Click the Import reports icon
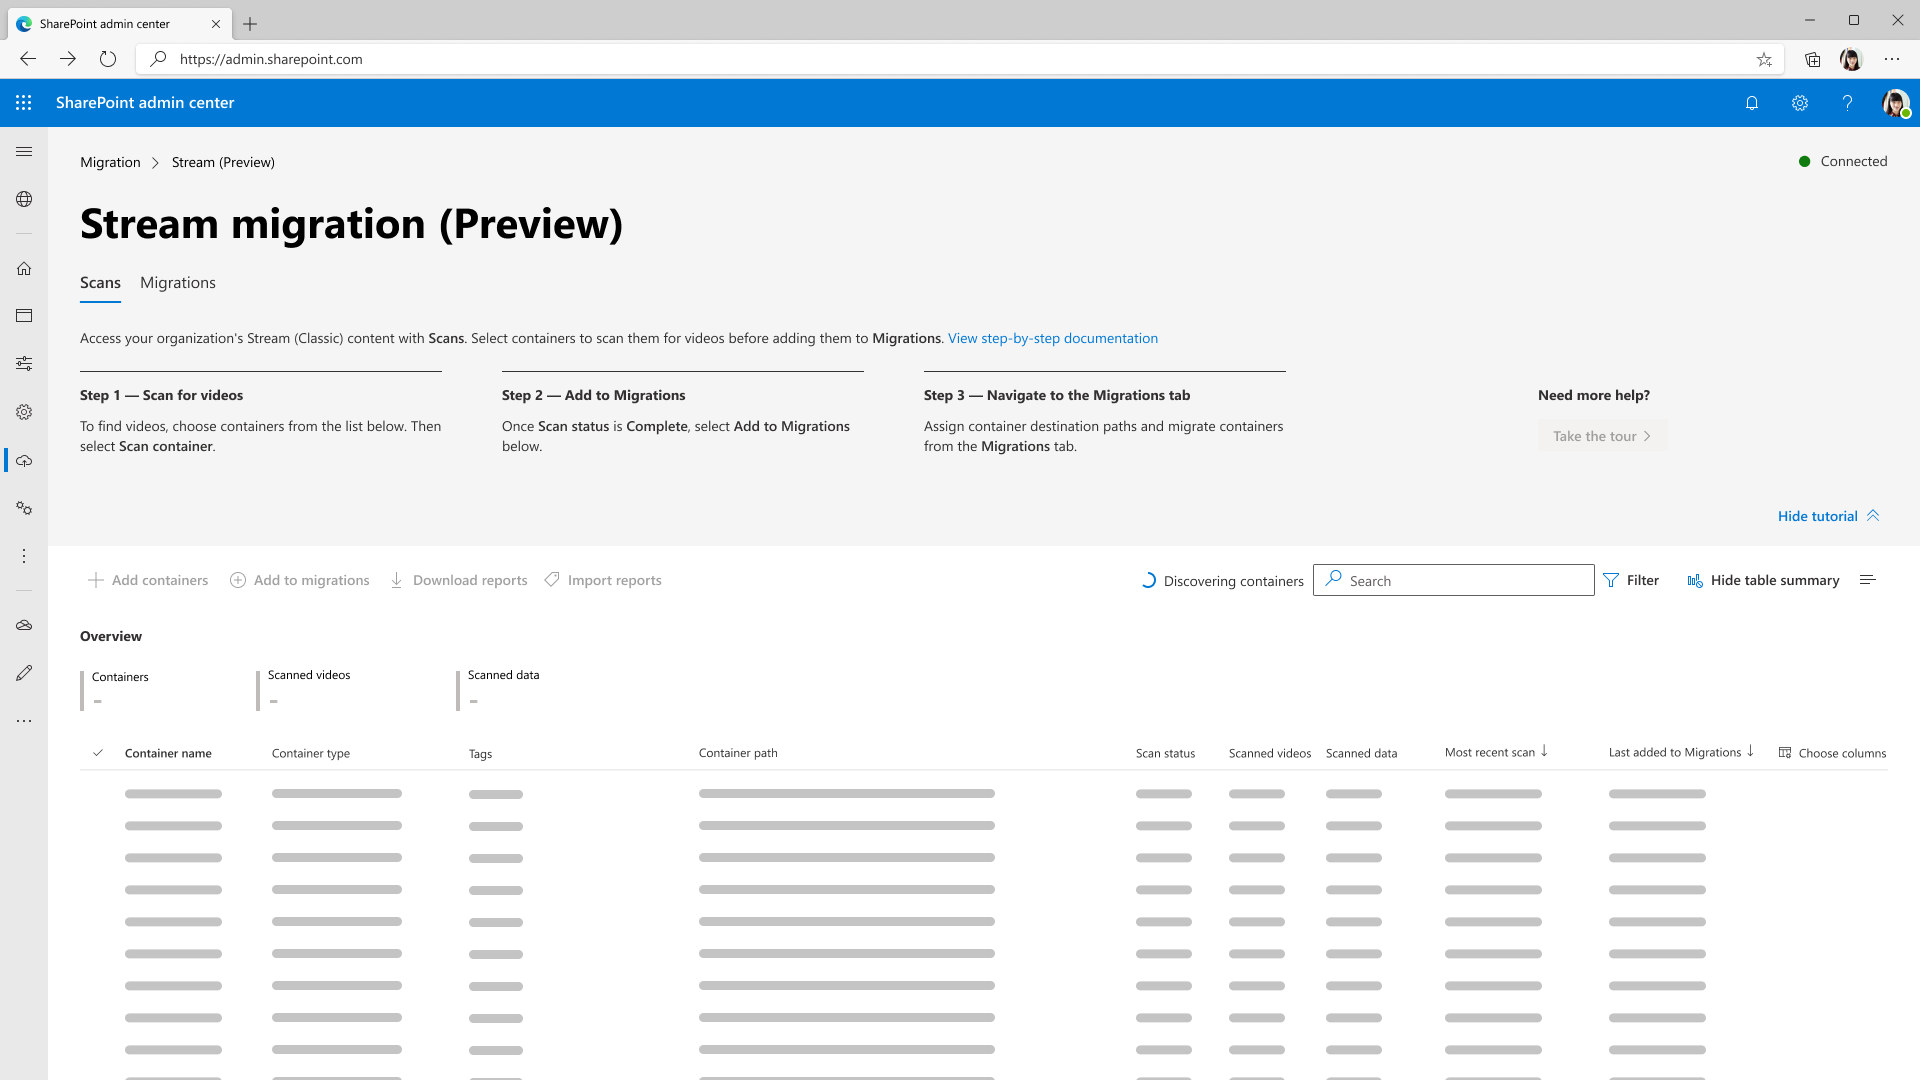1920x1080 pixels. tap(553, 580)
